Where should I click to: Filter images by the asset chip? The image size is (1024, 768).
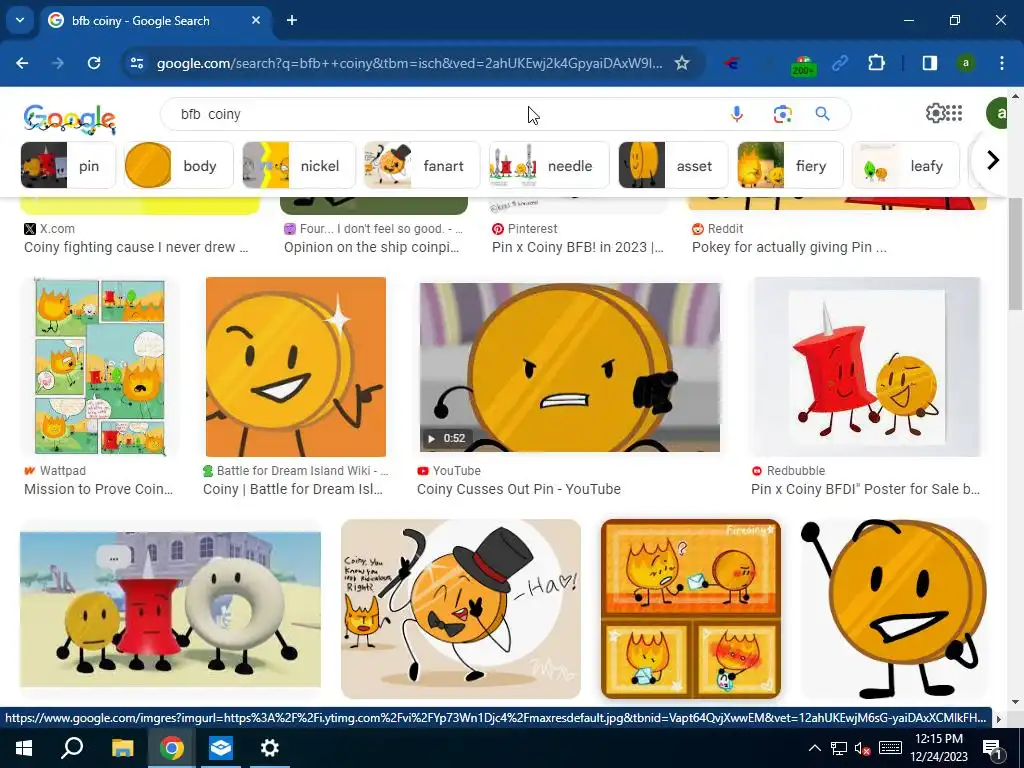pos(673,165)
